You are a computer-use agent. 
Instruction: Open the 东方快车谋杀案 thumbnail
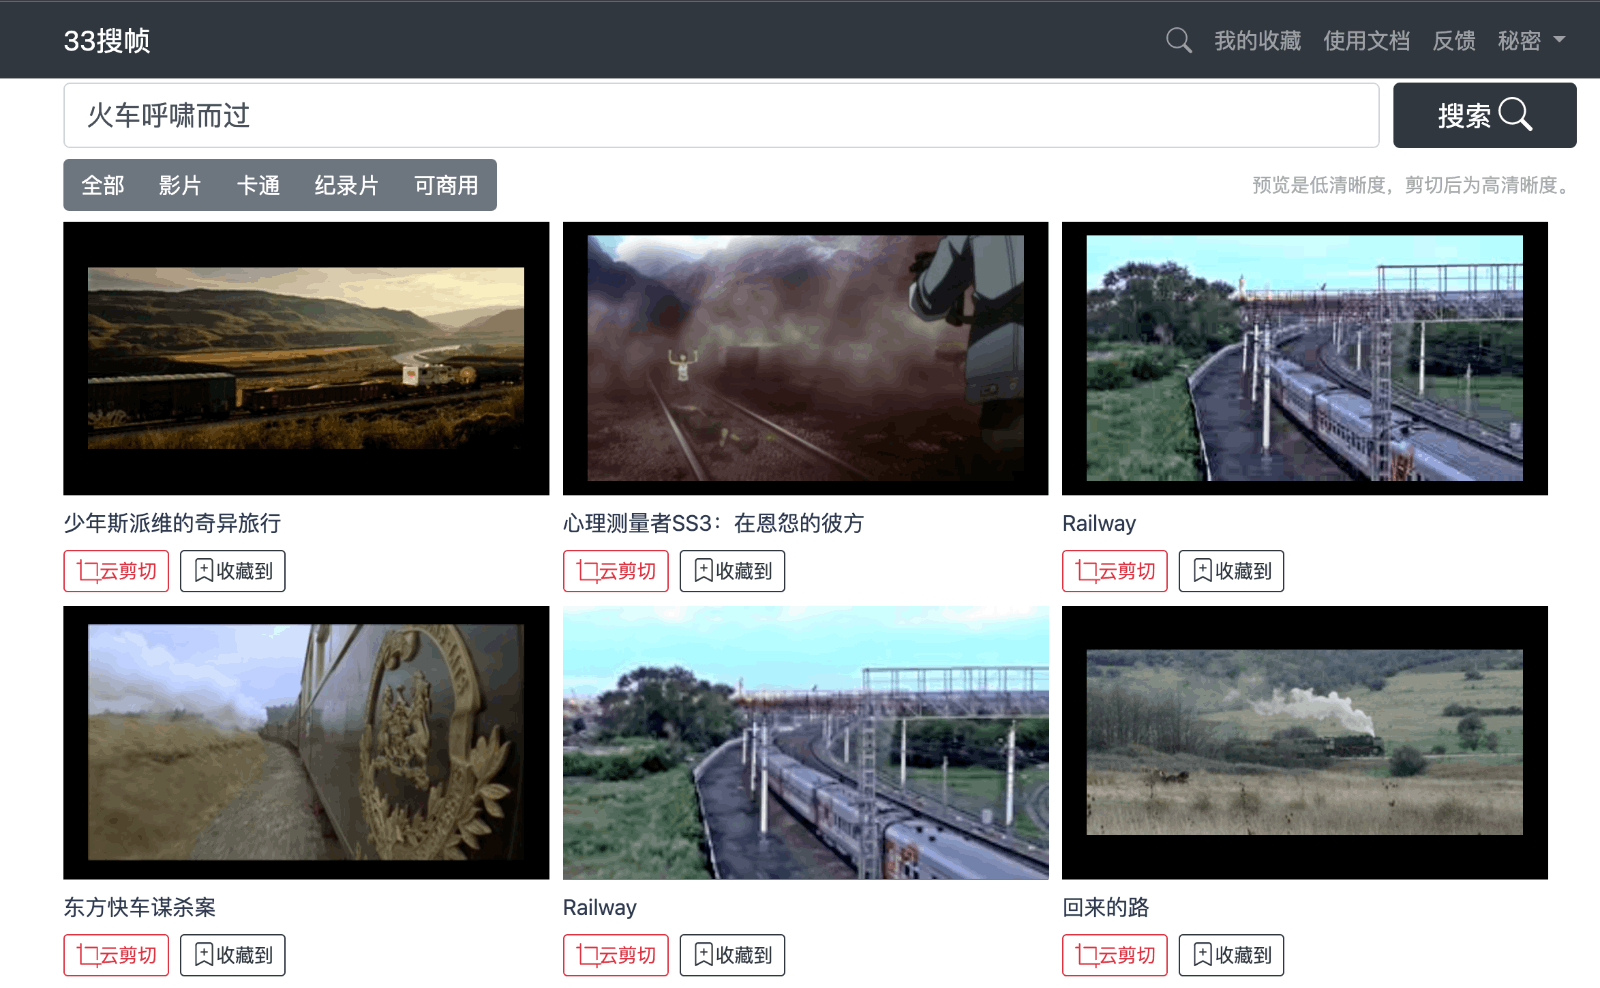point(306,742)
